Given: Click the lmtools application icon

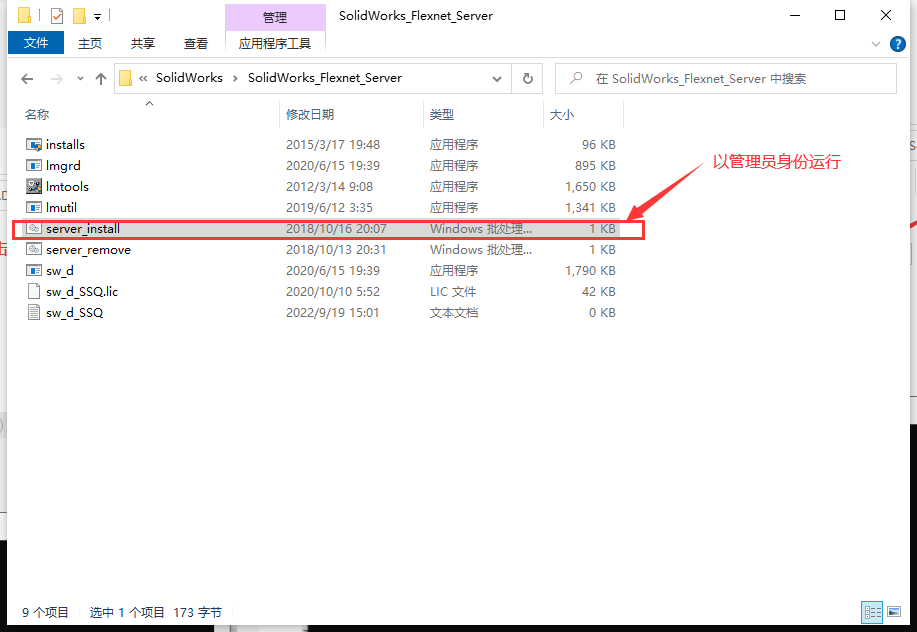Looking at the screenshot, I should pos(34,187).
